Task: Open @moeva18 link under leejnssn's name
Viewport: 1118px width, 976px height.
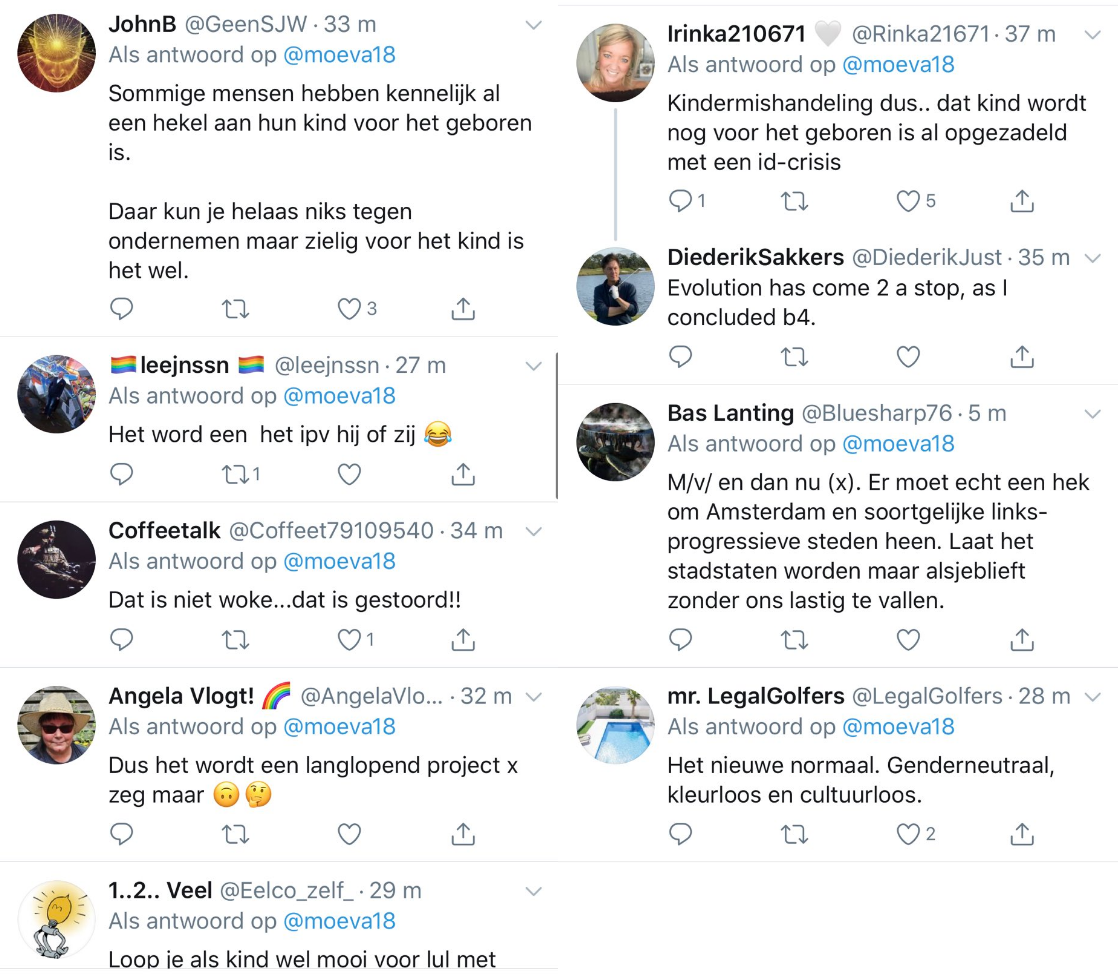Action: [339, 396]
